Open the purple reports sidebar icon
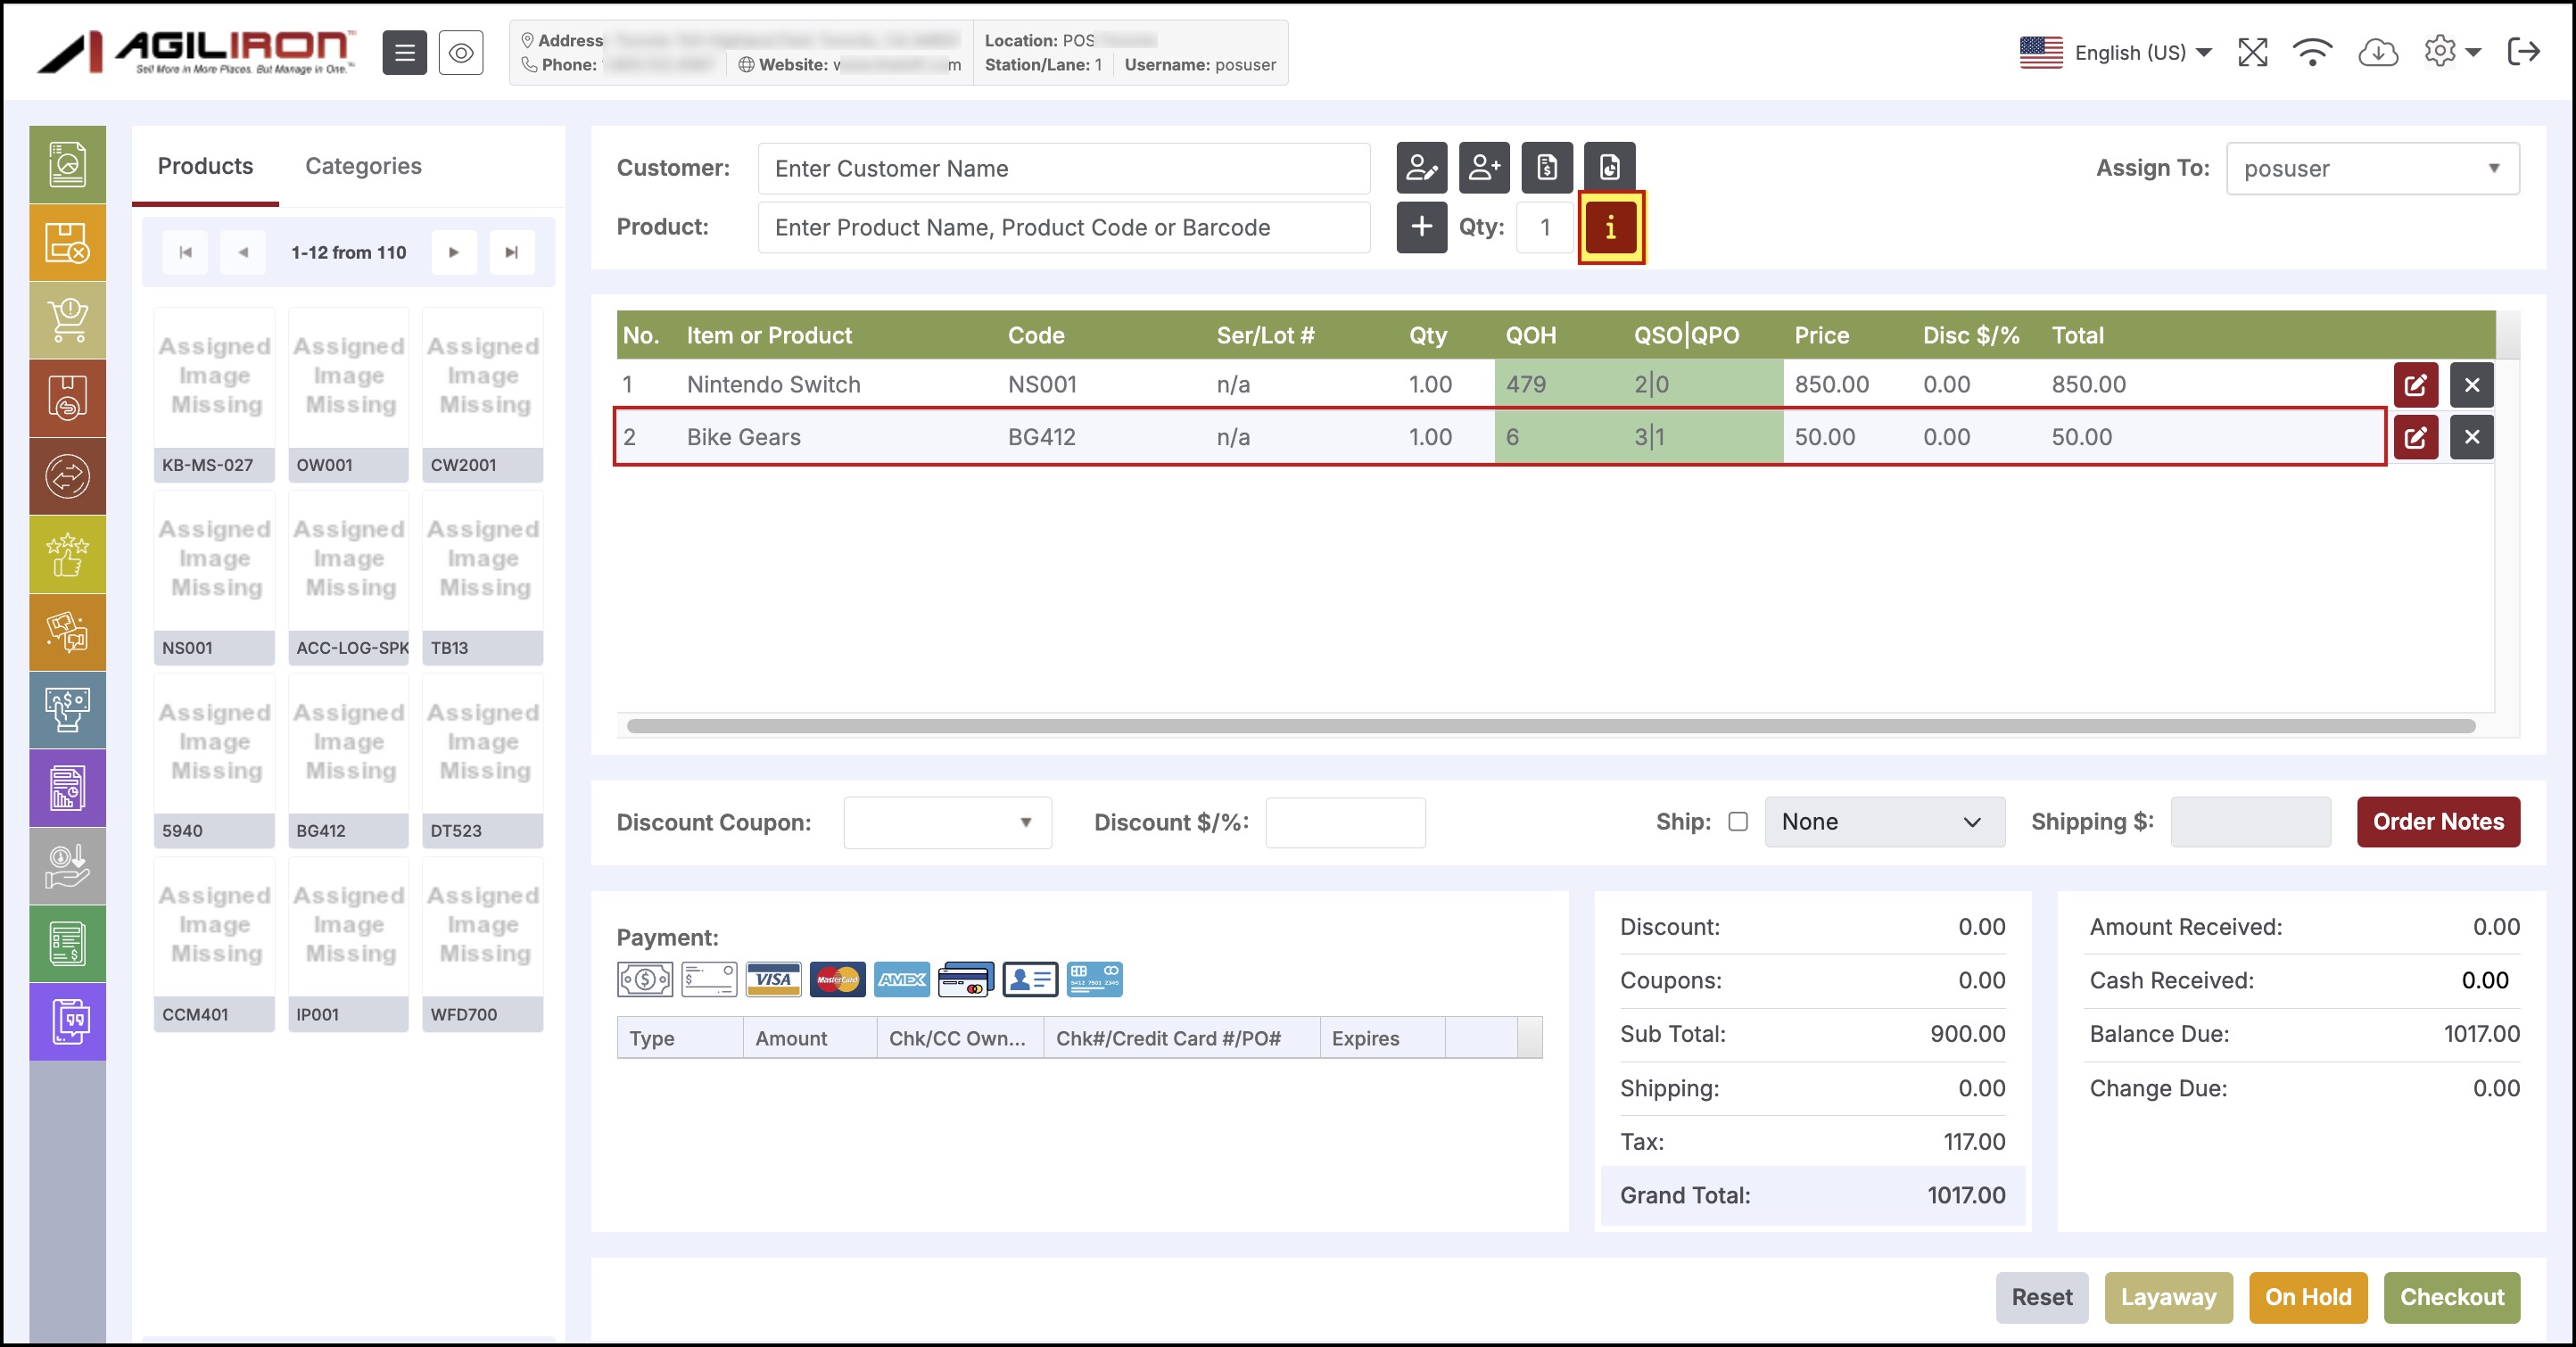This screenshot has height=1347, width=2576. coord(67,788)
